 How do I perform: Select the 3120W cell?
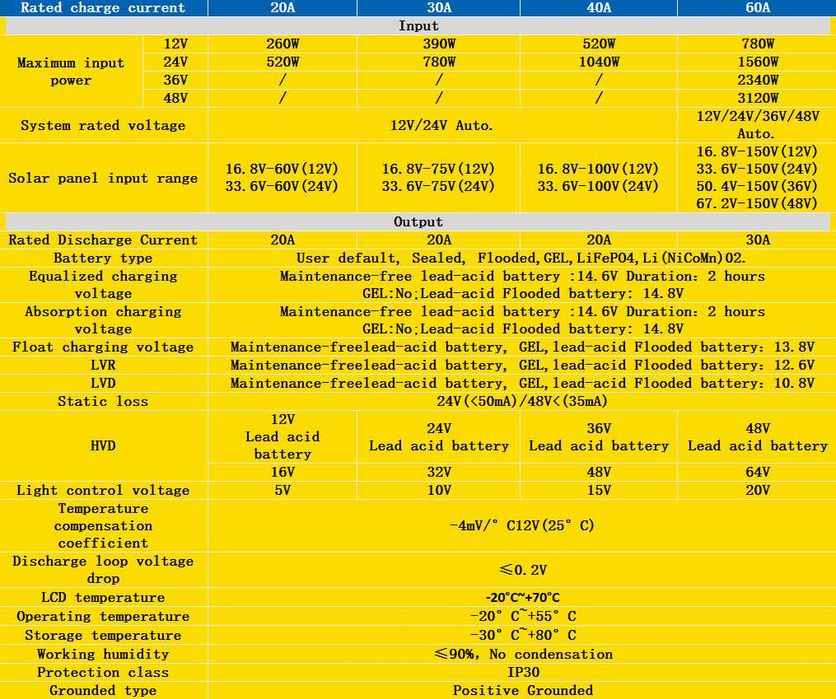pos(758,98)
